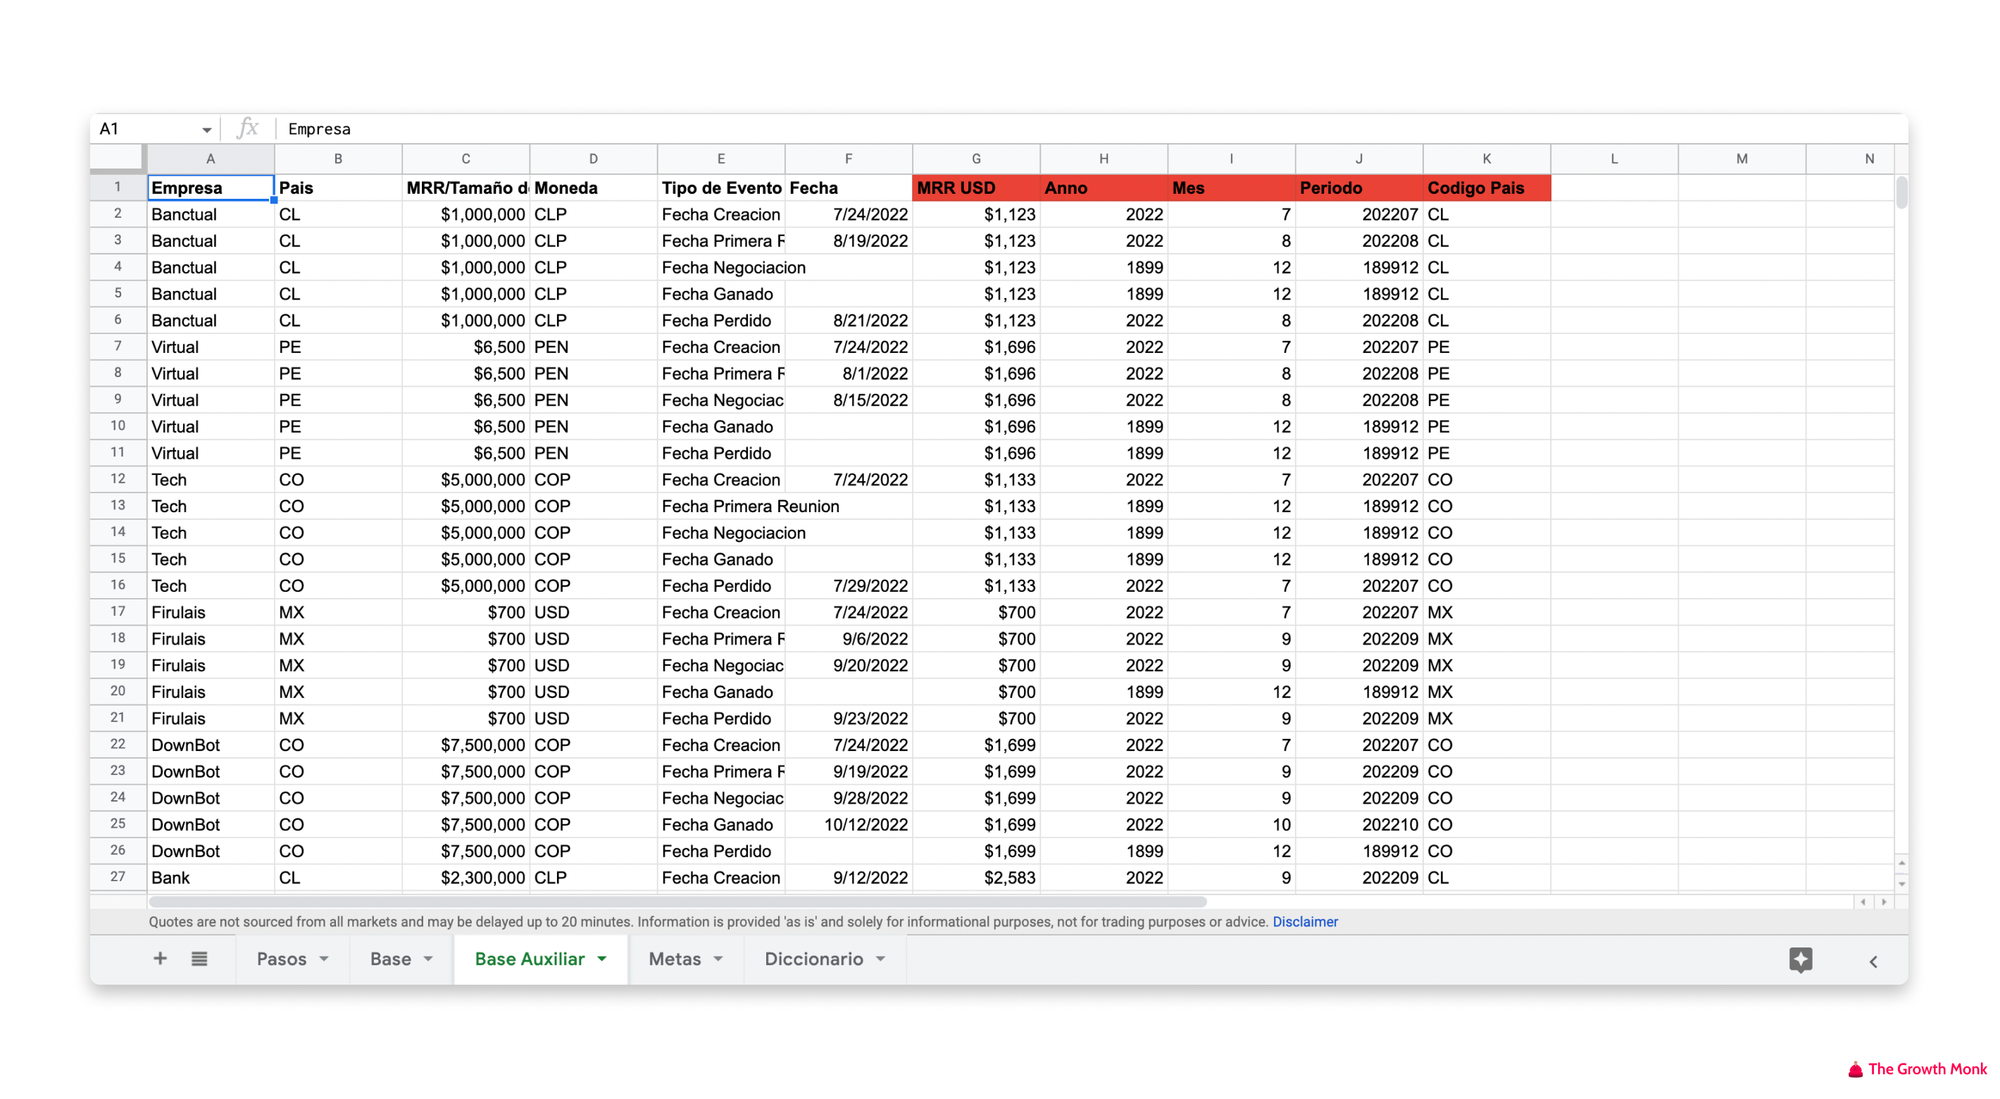Click date cell 9/23/2022

848,719
